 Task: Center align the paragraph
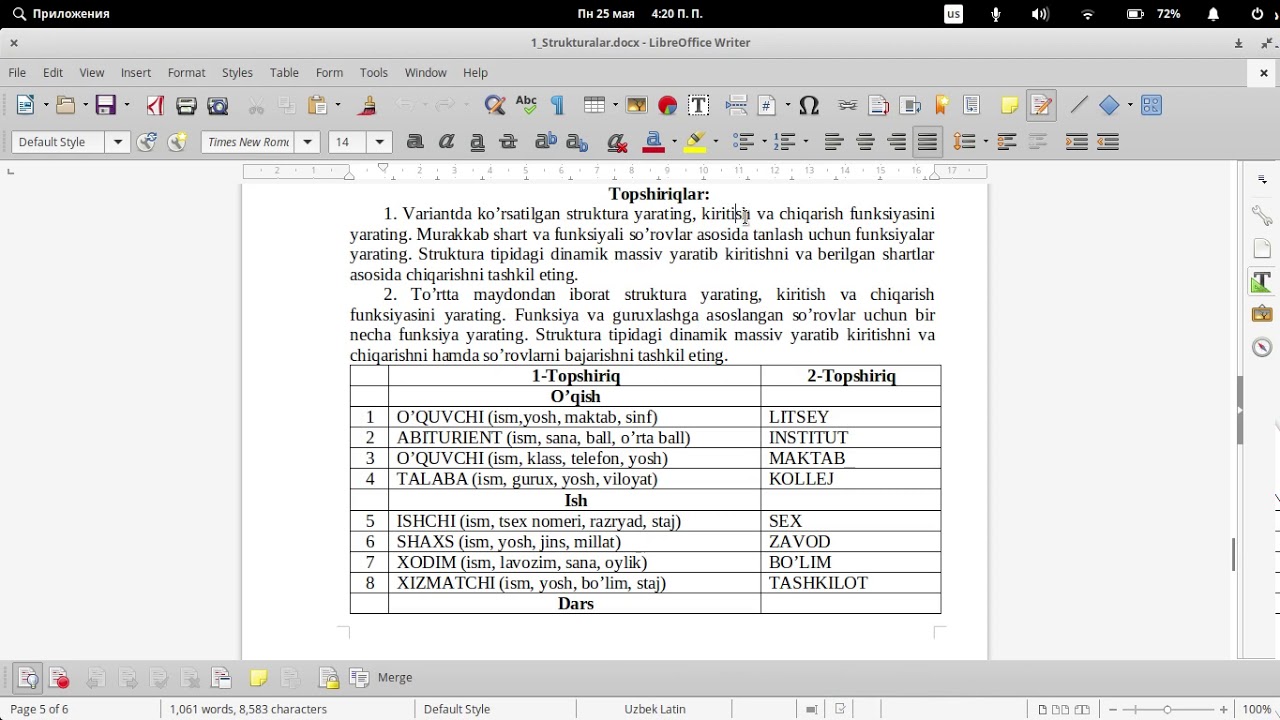coord(865,142)
